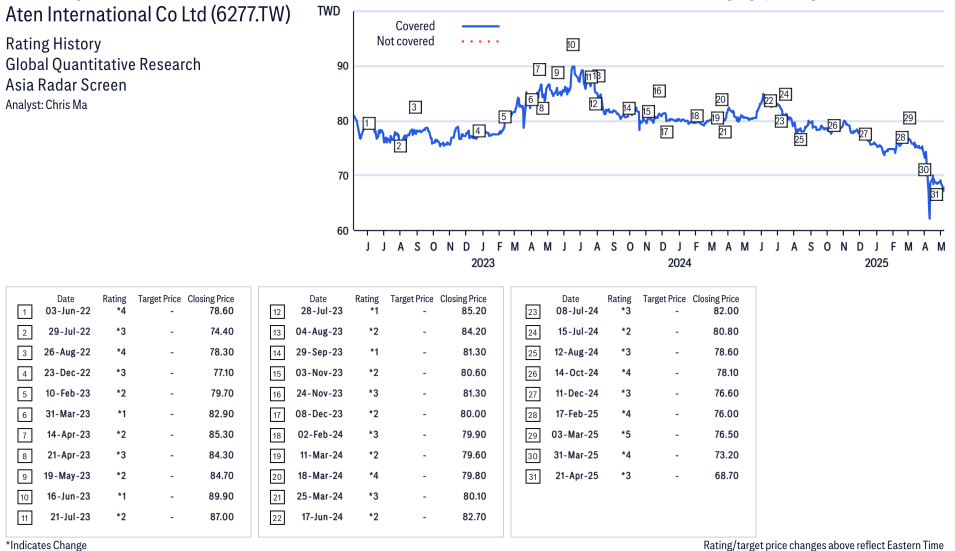Click chart marker 14 on the chart
Image resolution: width=955 pixels, height=551 pixels.
click(629, 108)
